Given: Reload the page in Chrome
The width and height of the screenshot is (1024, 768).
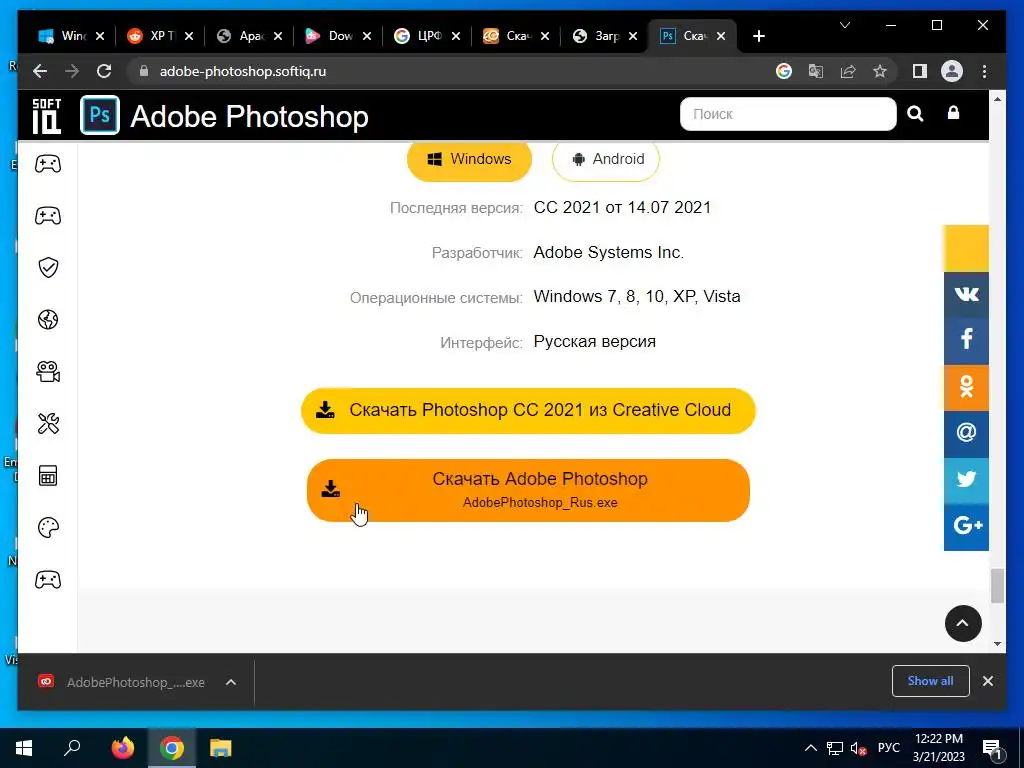Looking at the screenshot, I should 104,71.
